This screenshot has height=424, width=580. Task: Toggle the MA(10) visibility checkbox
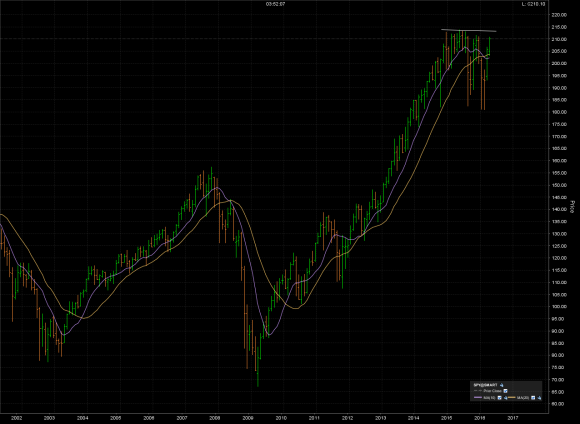tap(499, 398)
